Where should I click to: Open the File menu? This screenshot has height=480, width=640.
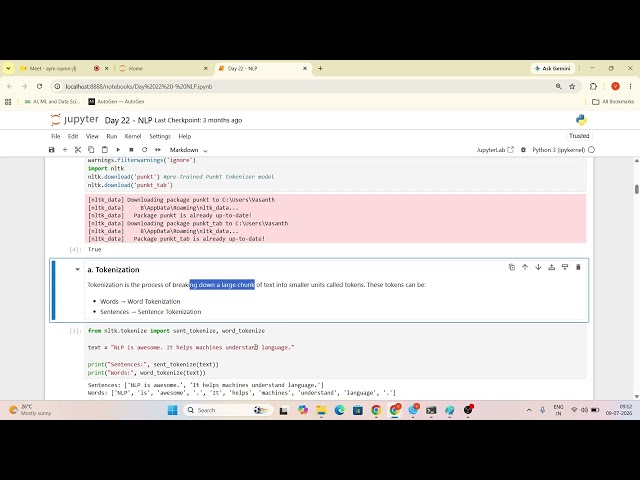pos(56,136)
